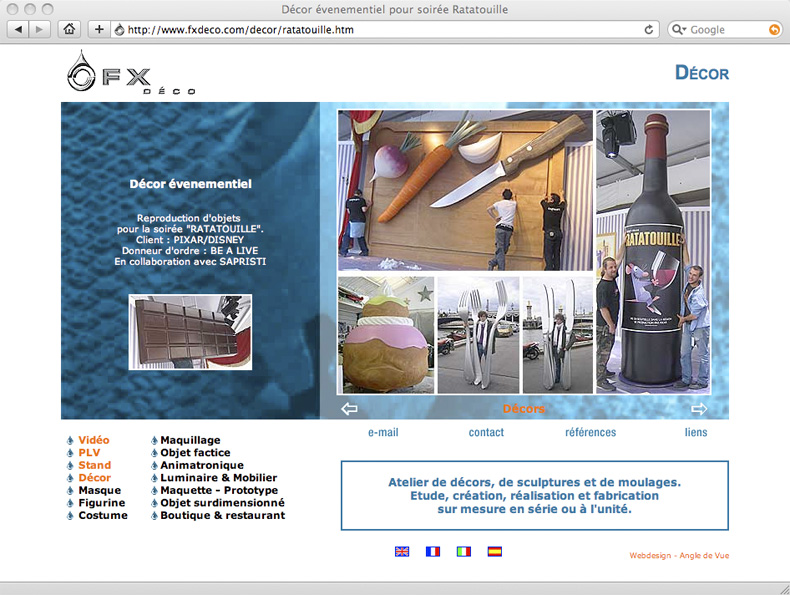Open the cutting board with vegetables photo
The height and width of the screenshot is (595, 790).
tap(465, 190)
